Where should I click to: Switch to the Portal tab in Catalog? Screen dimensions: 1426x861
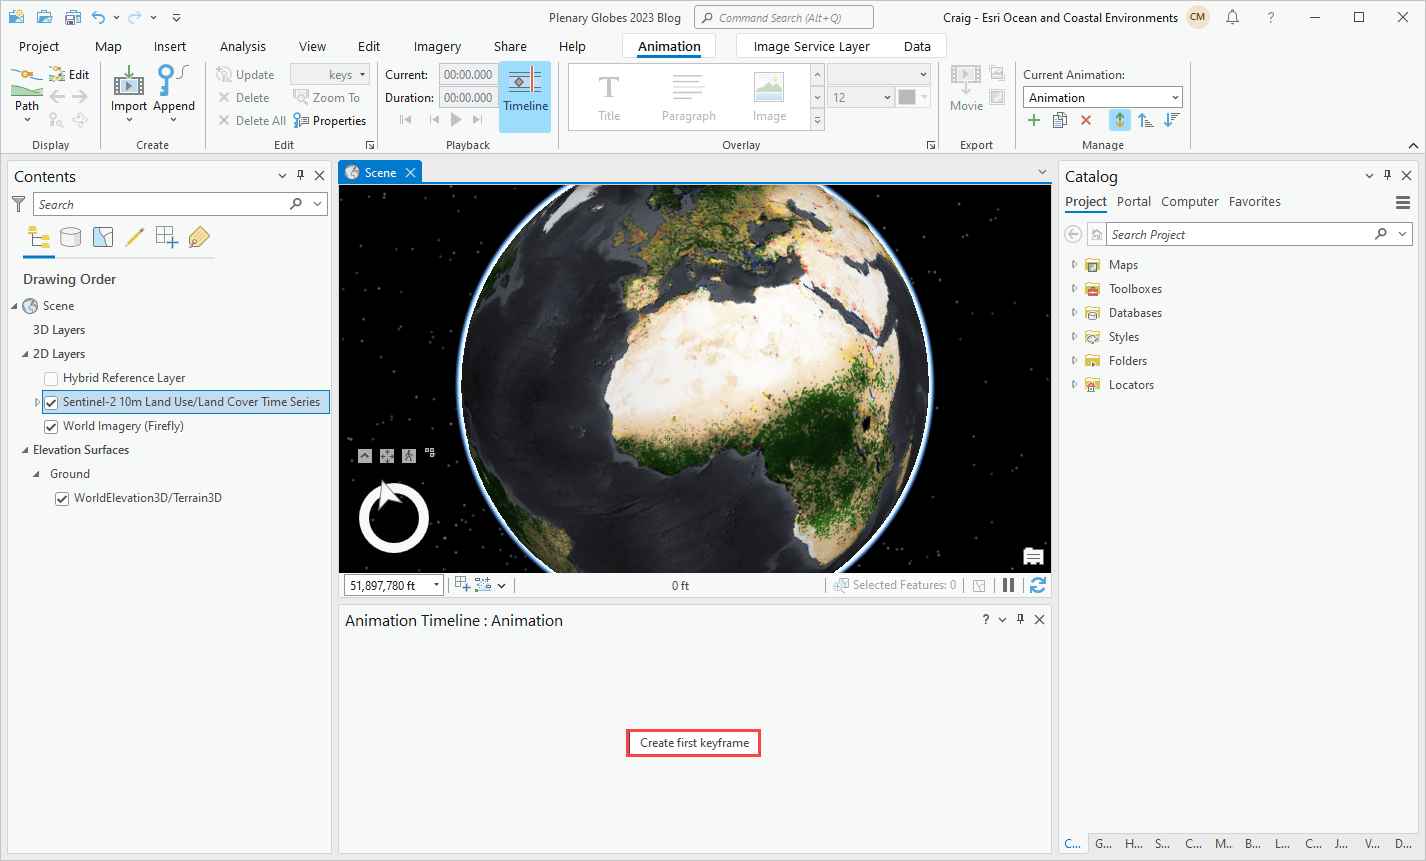(x=1133, y=201)
